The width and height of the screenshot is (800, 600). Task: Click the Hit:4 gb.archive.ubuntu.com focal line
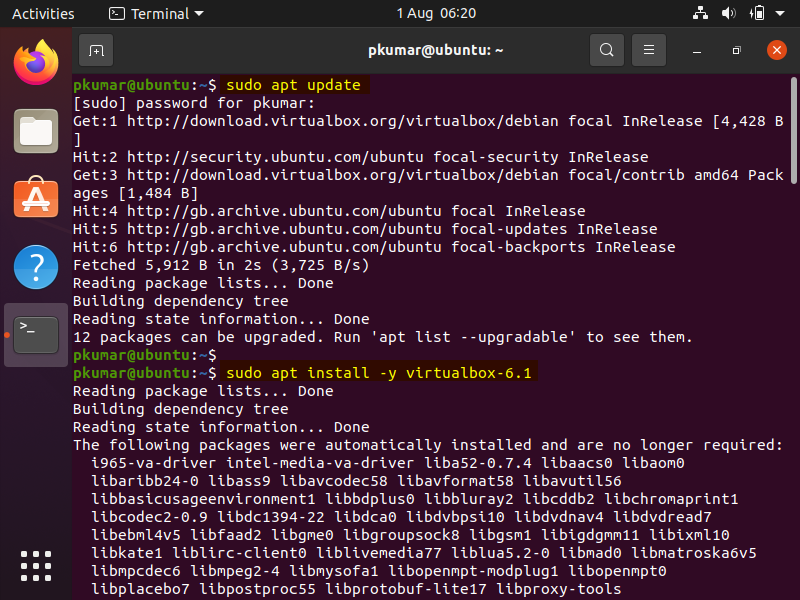329,211
